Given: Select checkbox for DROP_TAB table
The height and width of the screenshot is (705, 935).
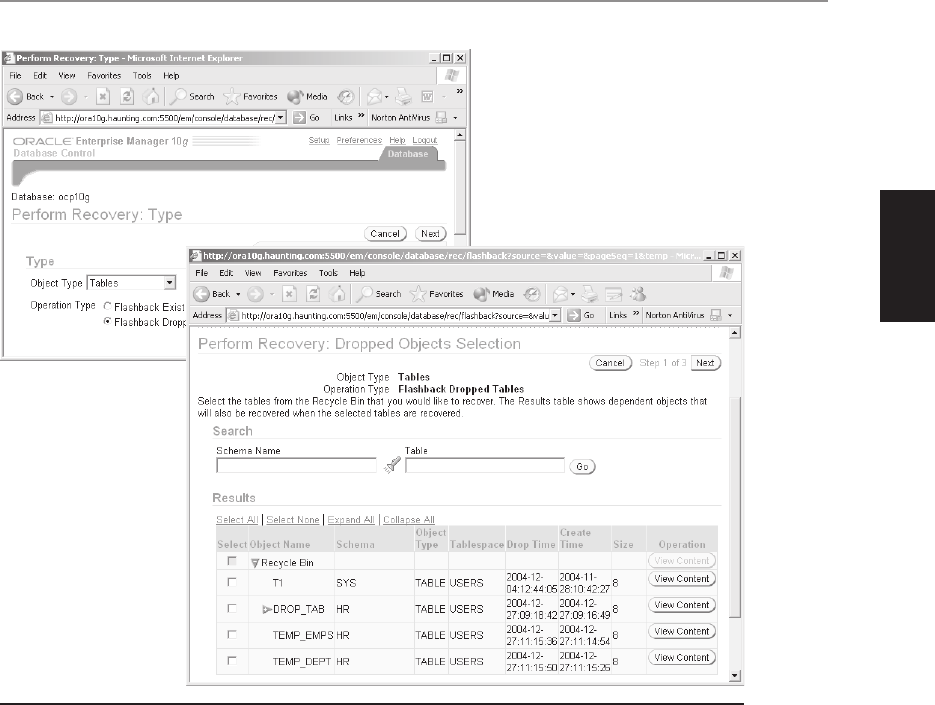Looking at the screenshot, I should (232, 608).
